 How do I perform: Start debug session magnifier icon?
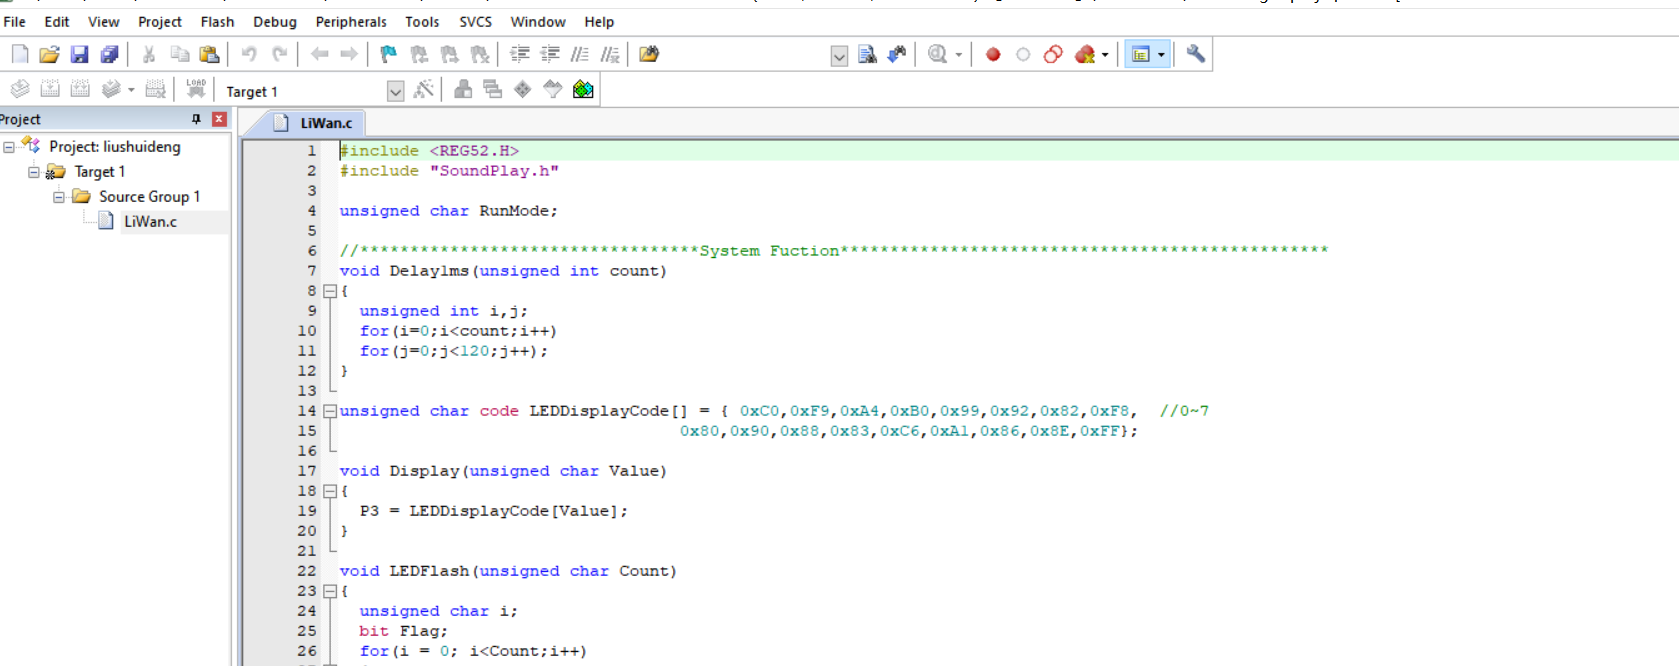pos(937,54)
